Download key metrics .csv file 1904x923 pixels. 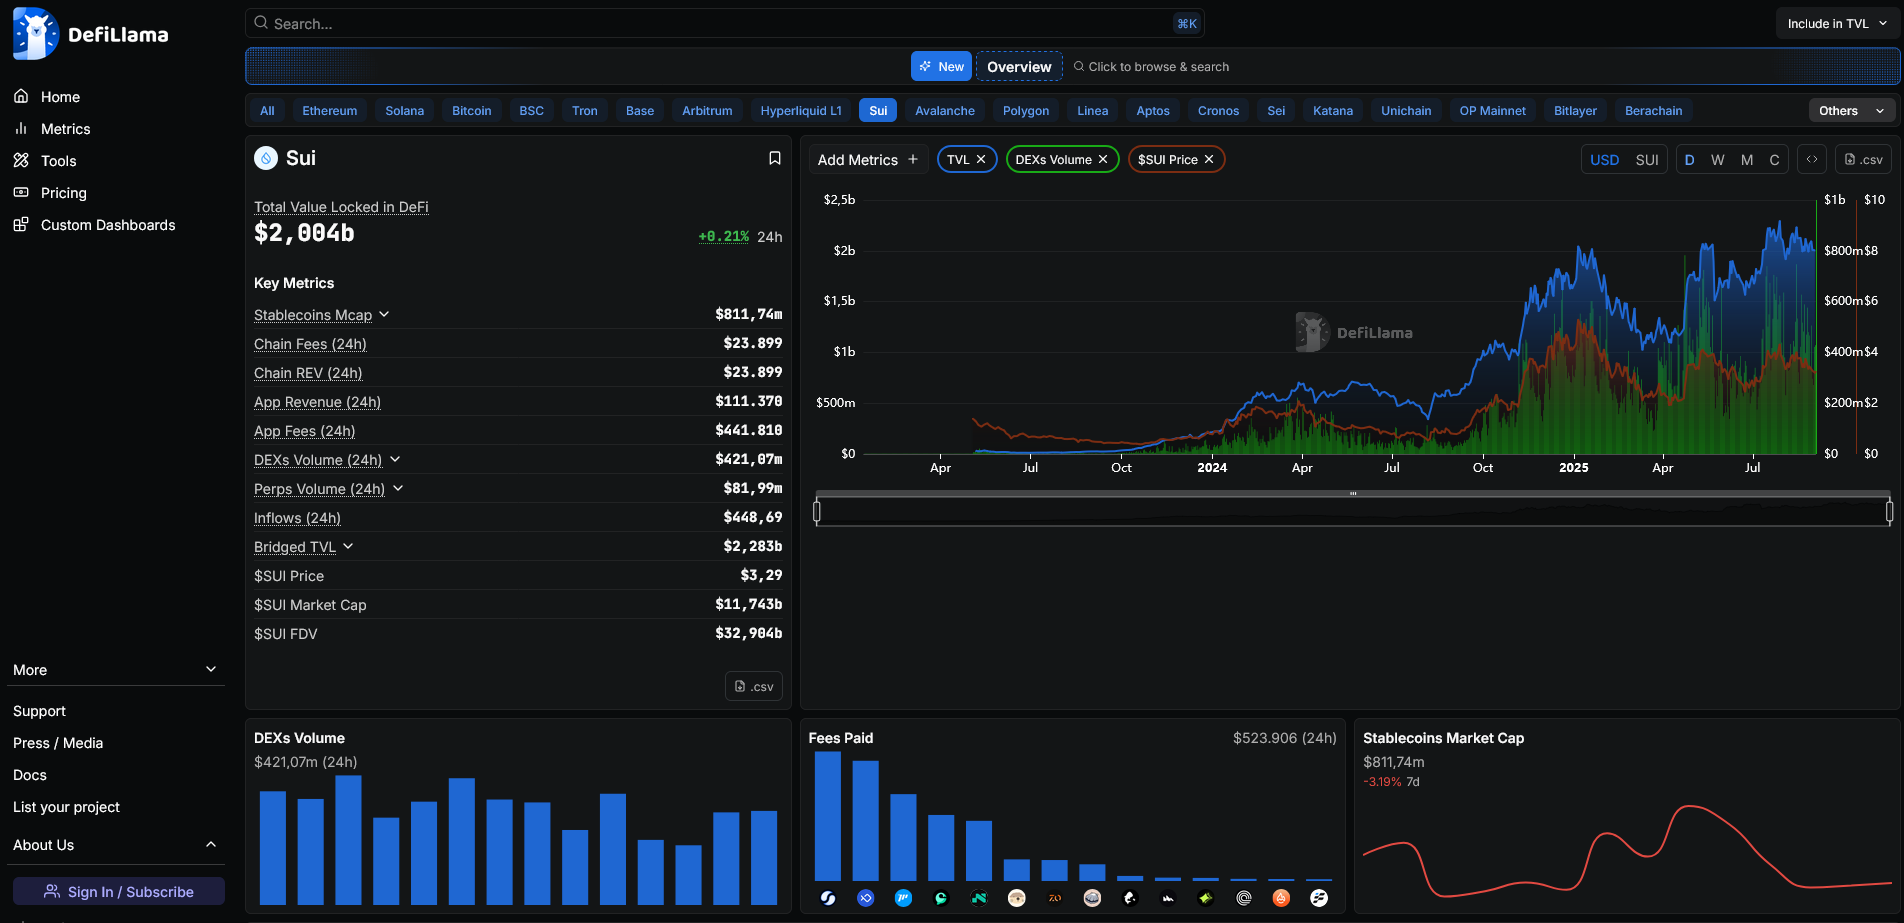(754, 686)
